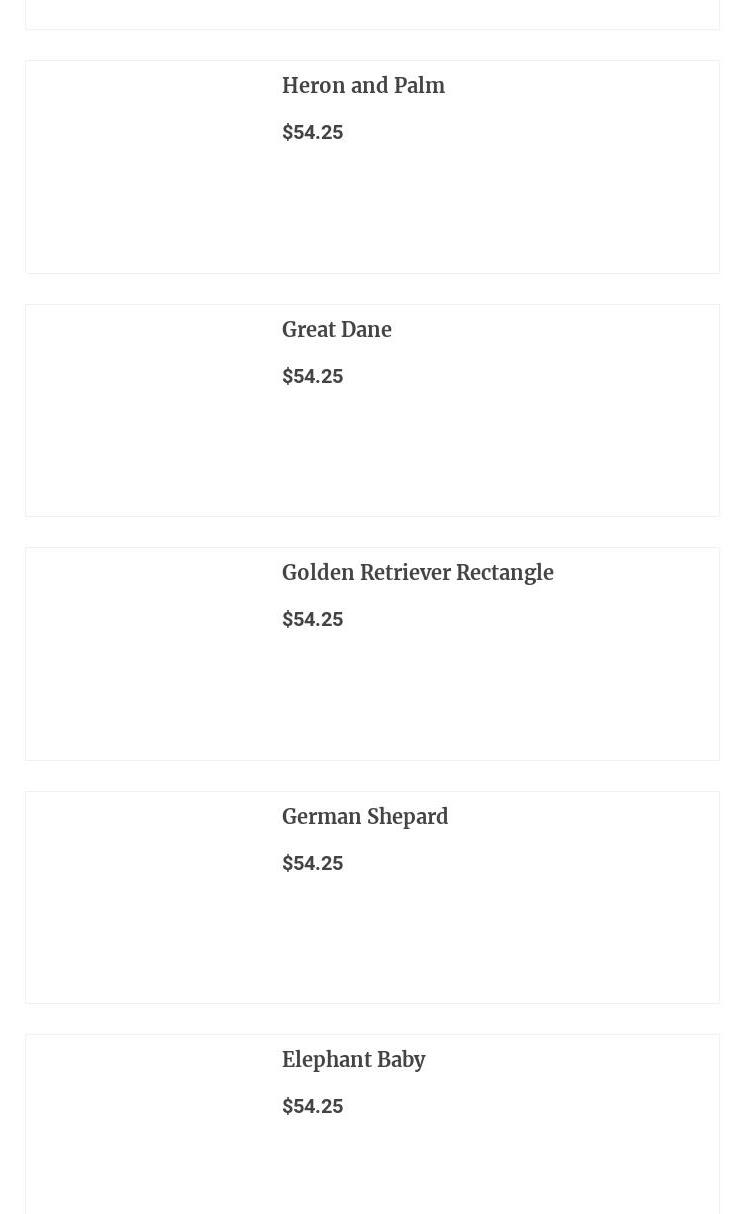
Task: Open the Heron and Palm product link
Action: pos(363,86)
